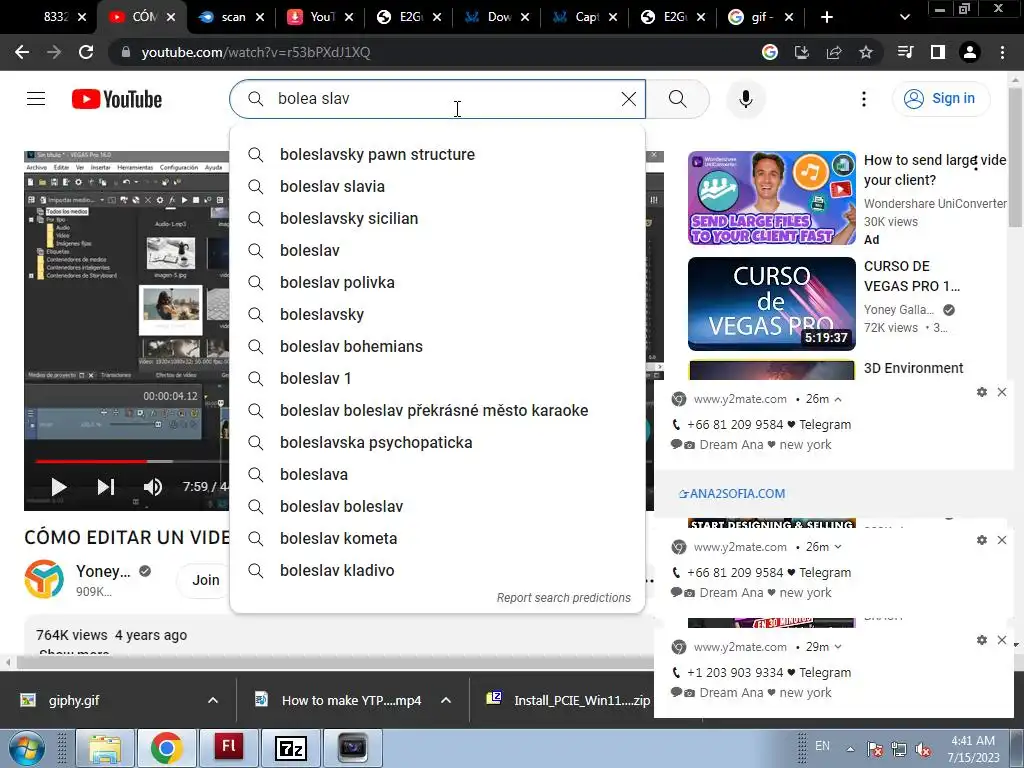Open 'CURSO de VEGAS PRO' video thumbnail
This screenshot has width=1024, height=768.
tap(771, 304)
